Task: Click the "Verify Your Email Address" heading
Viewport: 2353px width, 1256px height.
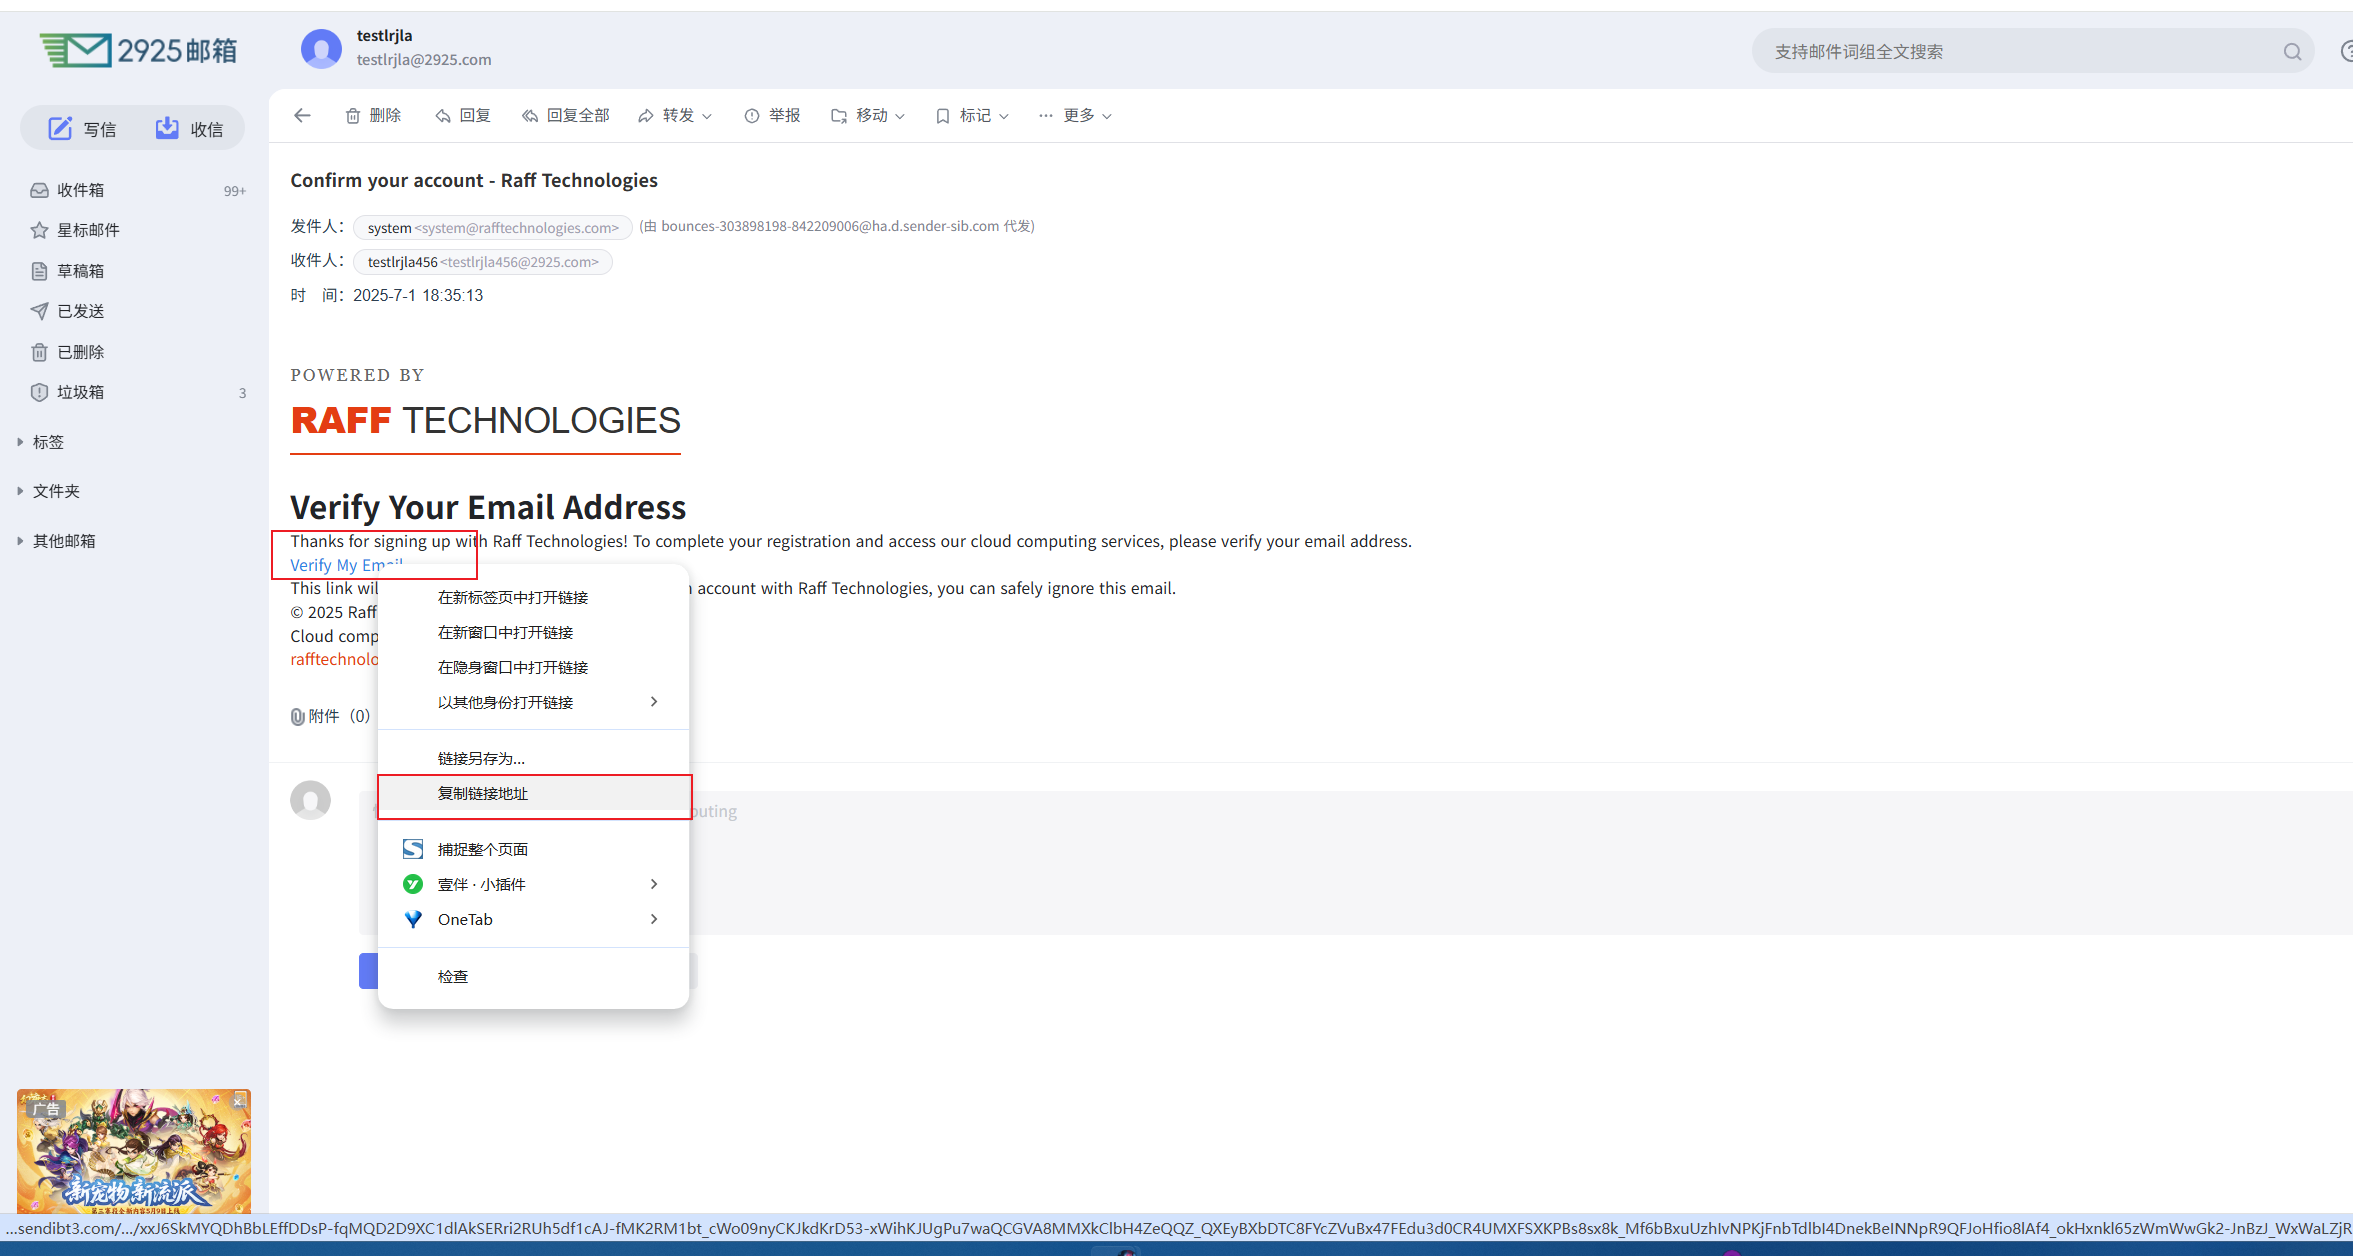Action: point(488,507)
